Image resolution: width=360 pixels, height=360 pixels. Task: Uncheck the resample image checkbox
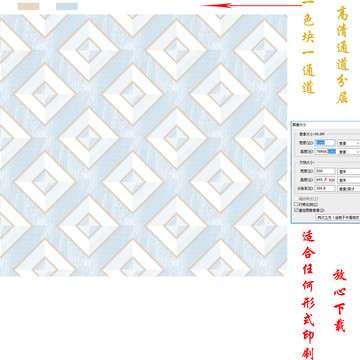click(x=296, y=210)
